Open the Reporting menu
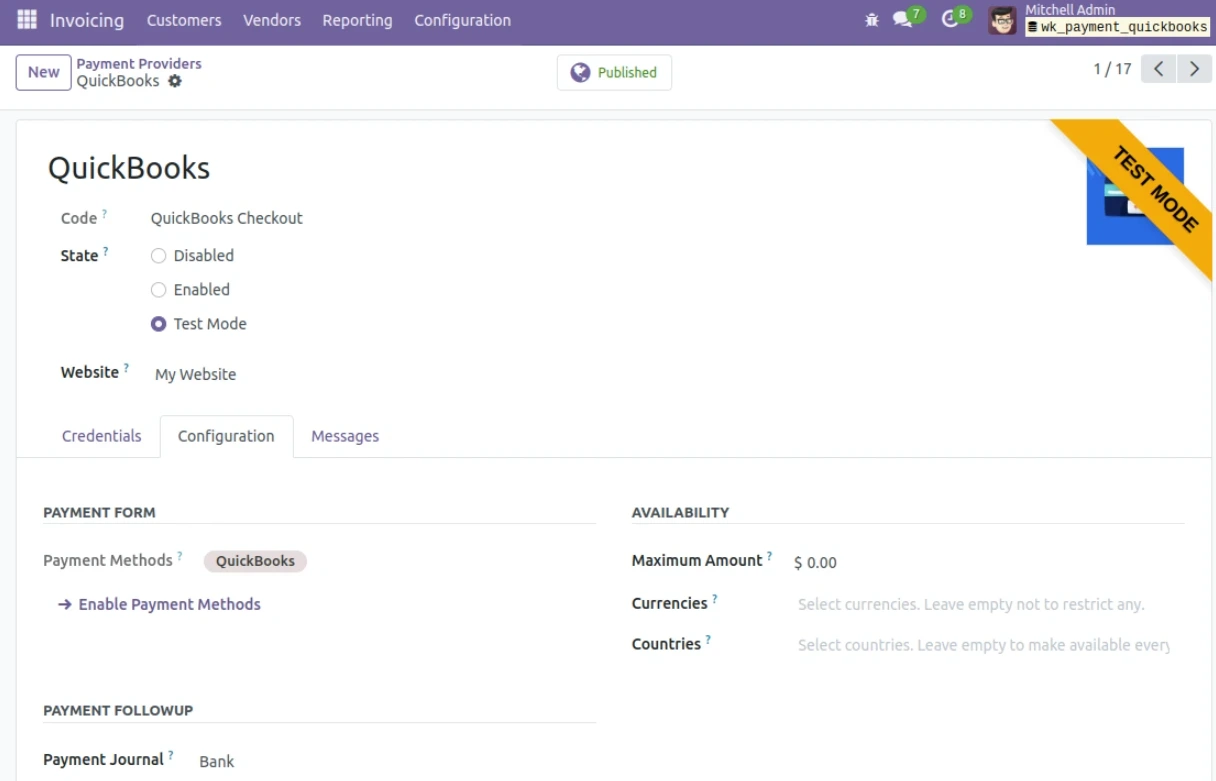The width and height of the screenshot is (1216, 781). point(357,19)
